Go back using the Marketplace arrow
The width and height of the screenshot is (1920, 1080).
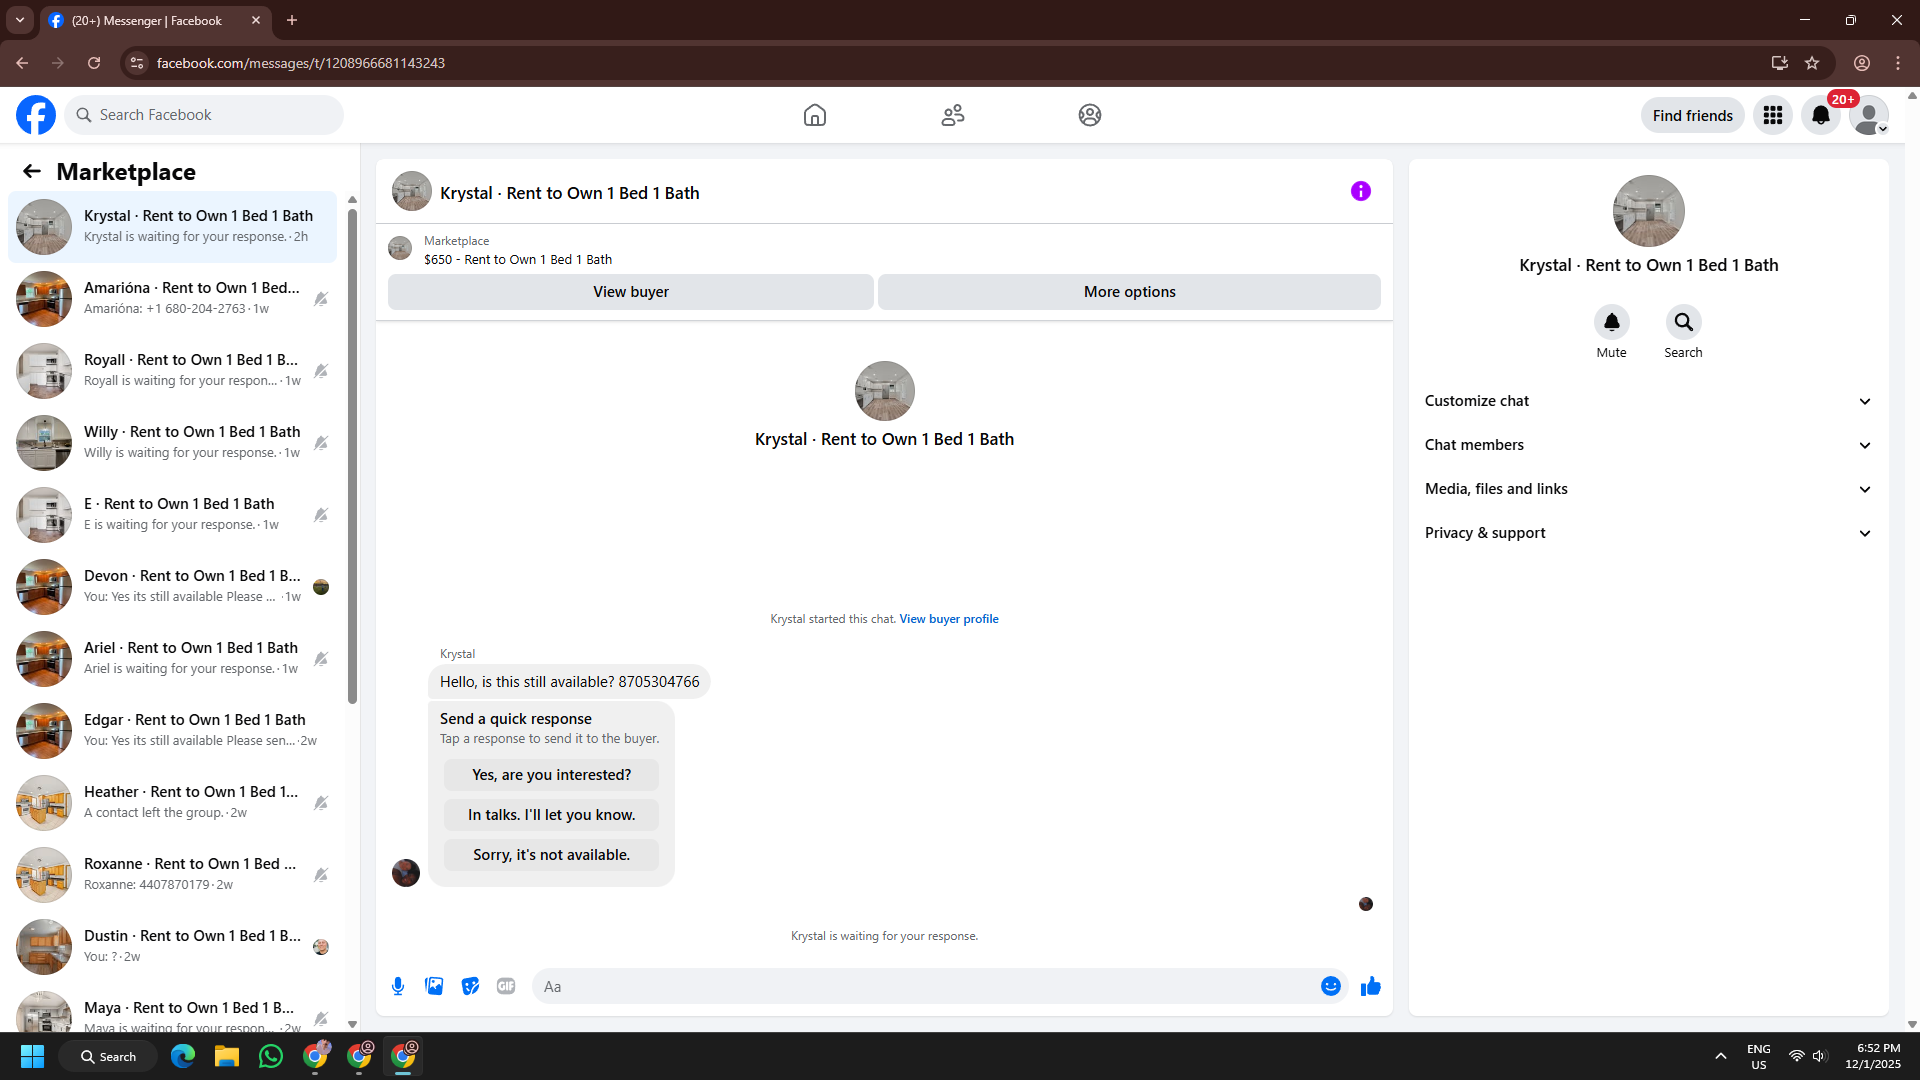(32, 171)
